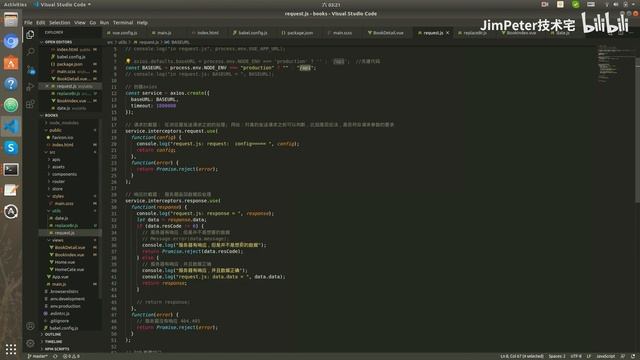Close the request.js editor tab
The height and width of the screenshot is (360, 640).
447,33
